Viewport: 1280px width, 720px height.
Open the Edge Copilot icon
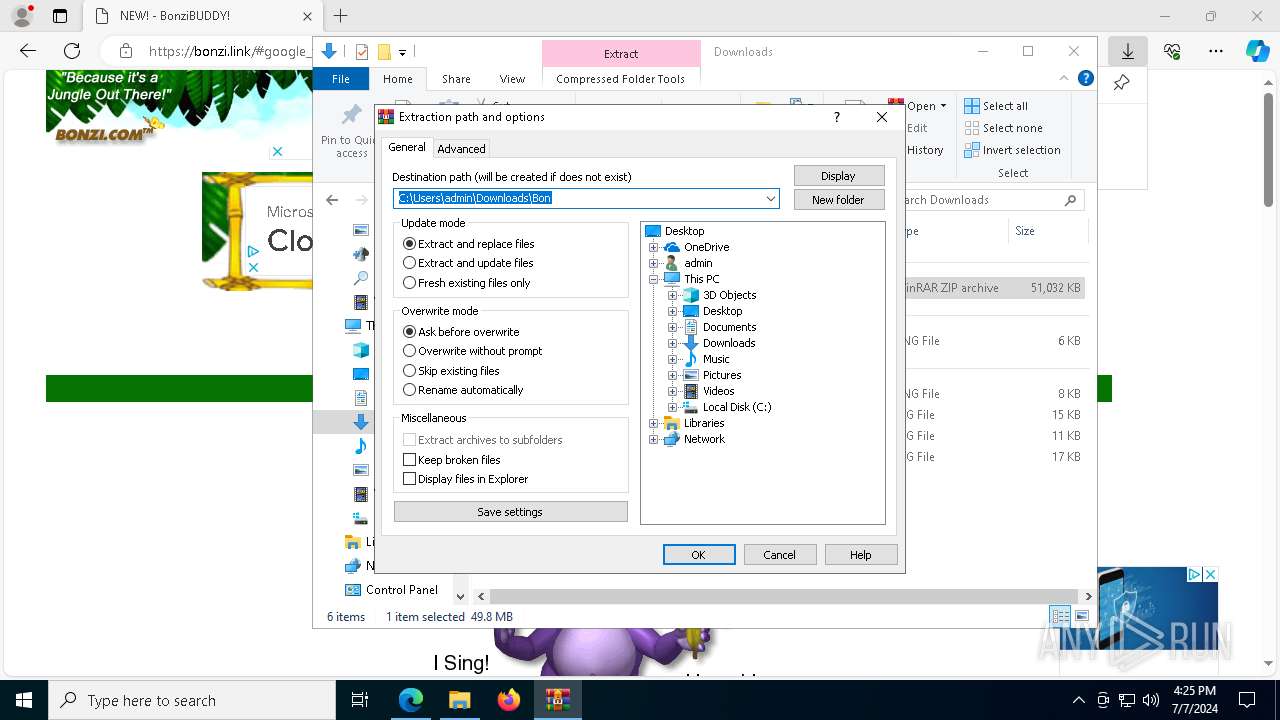(x=1258, y=50)
